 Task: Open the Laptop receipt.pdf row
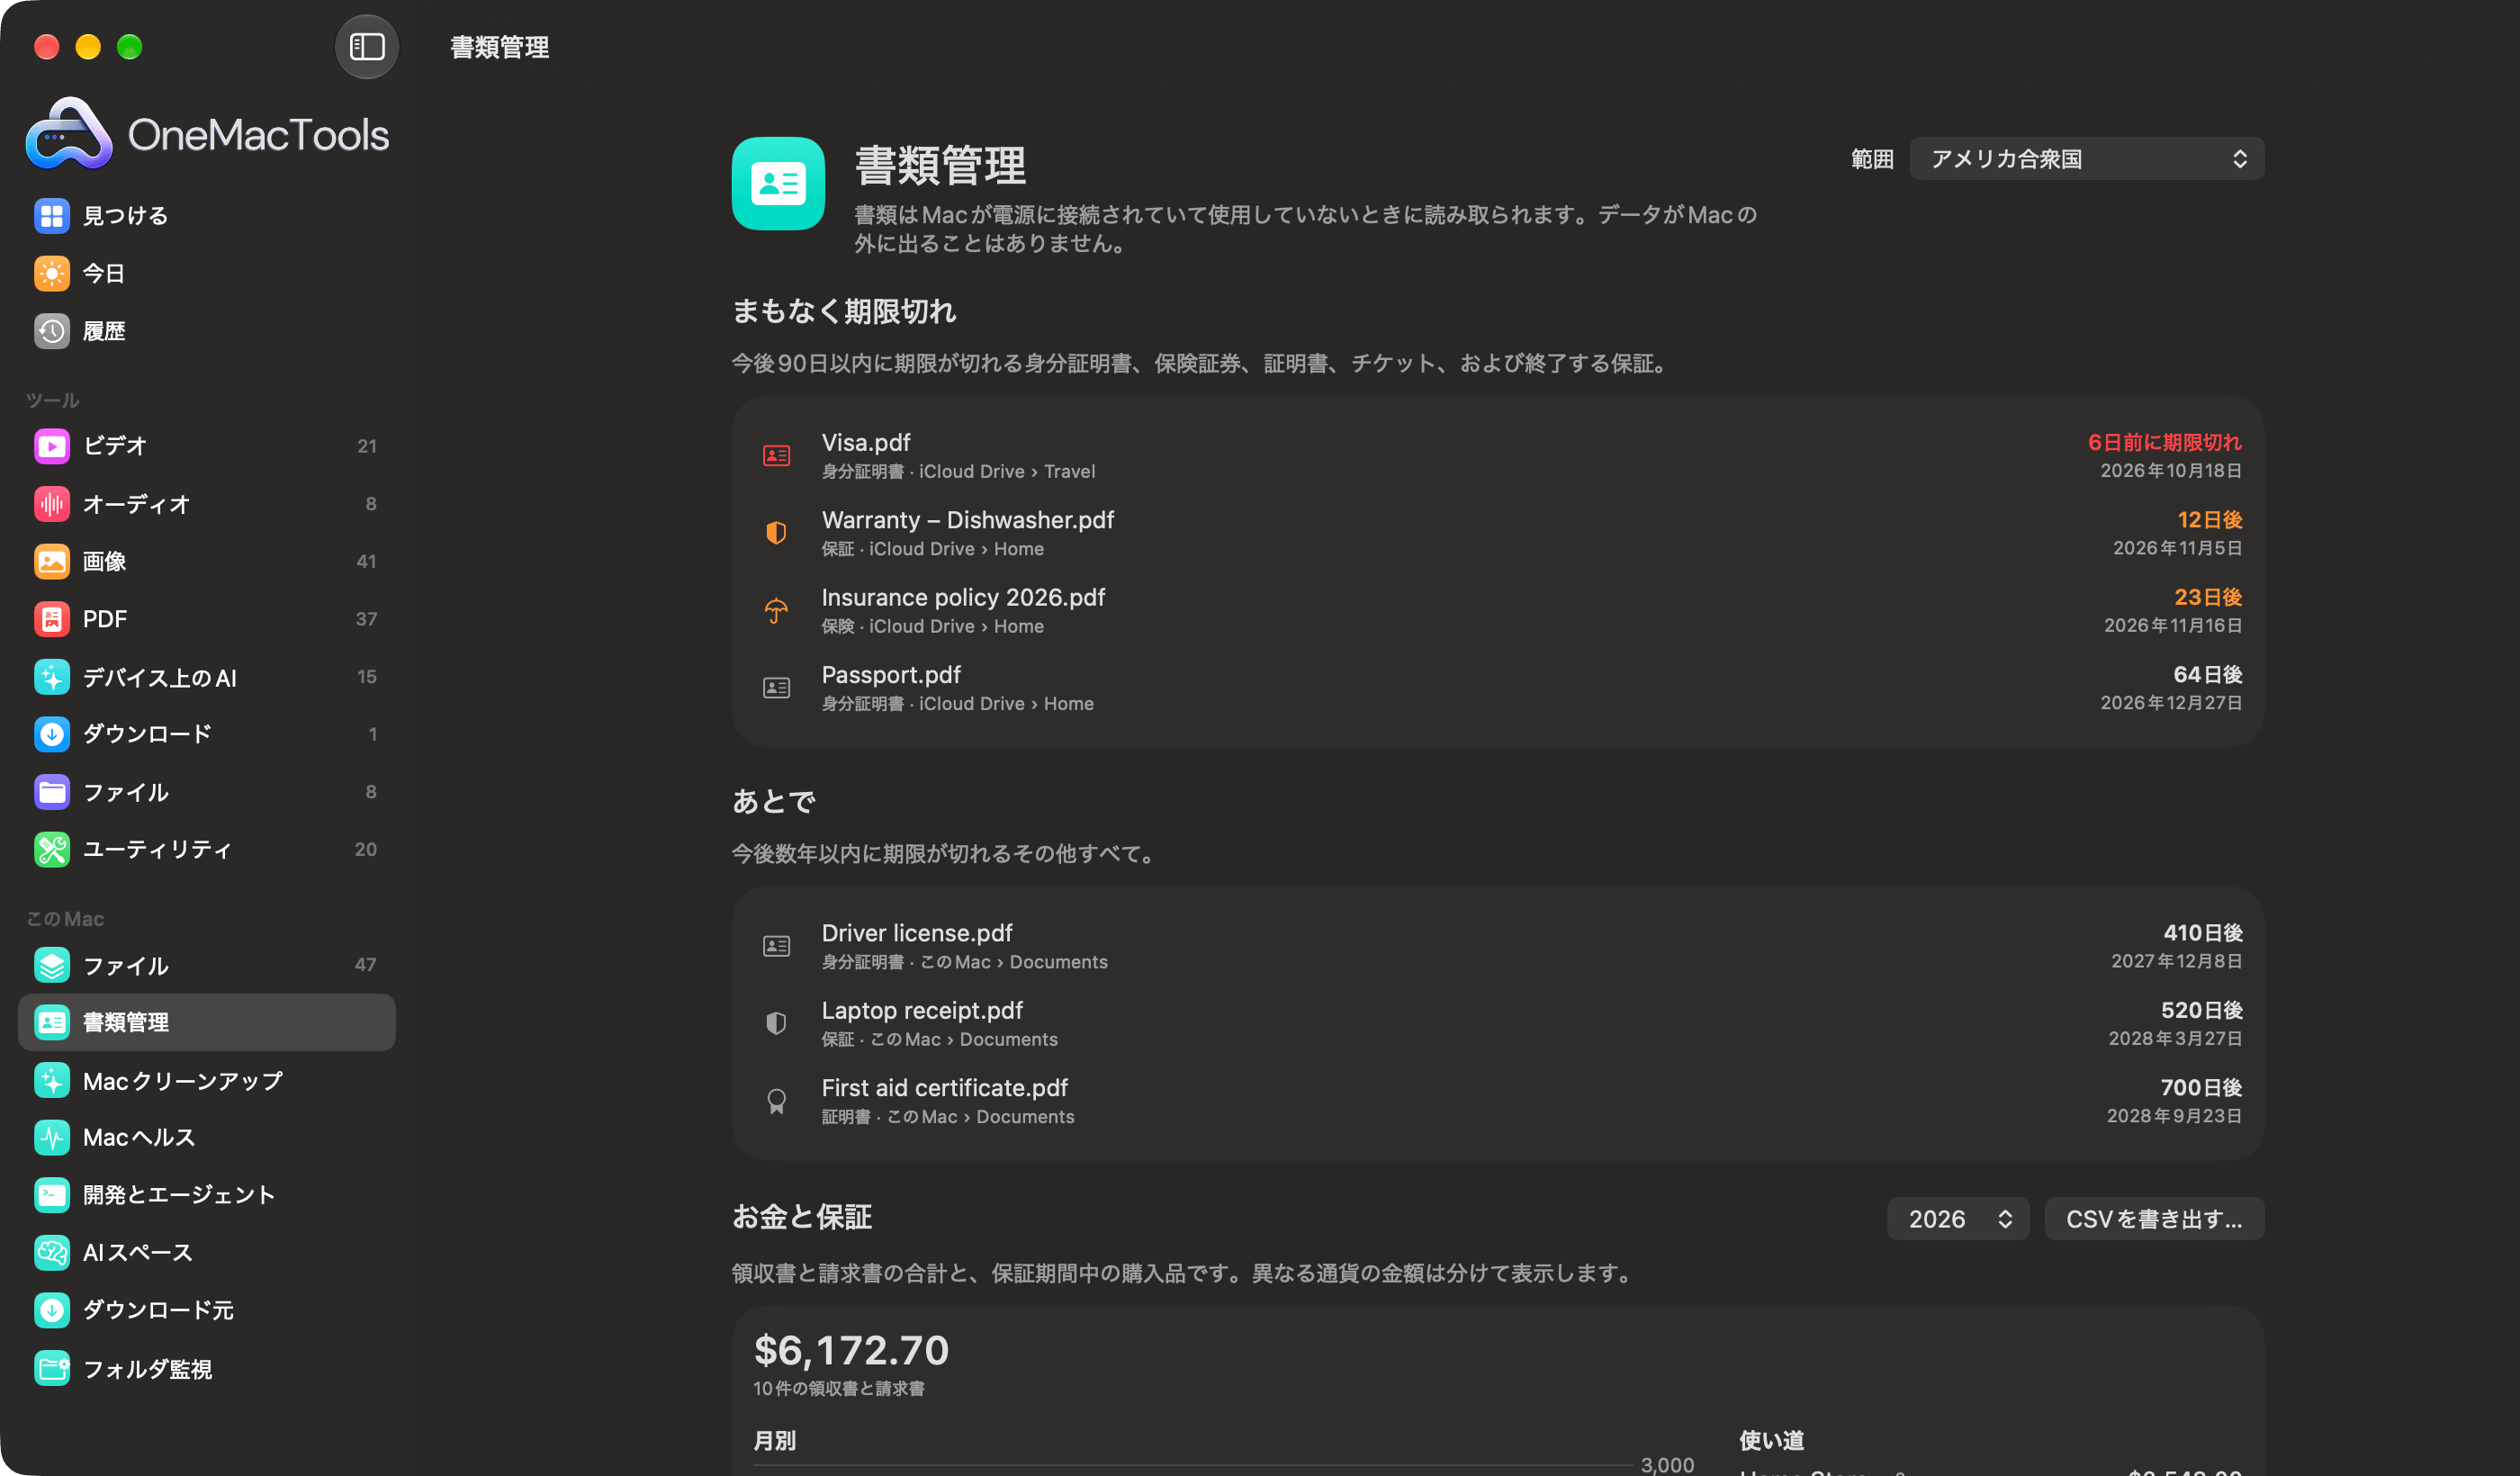(1497, 1023)
